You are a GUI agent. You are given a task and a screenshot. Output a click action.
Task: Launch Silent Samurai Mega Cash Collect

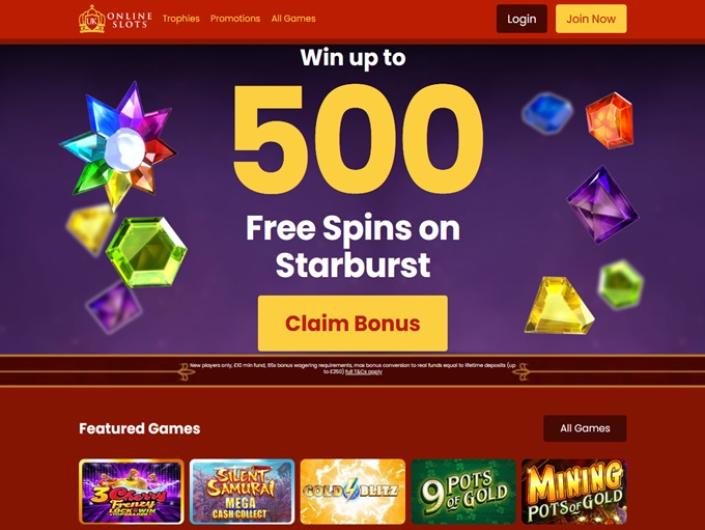click(x=242, y=491)
